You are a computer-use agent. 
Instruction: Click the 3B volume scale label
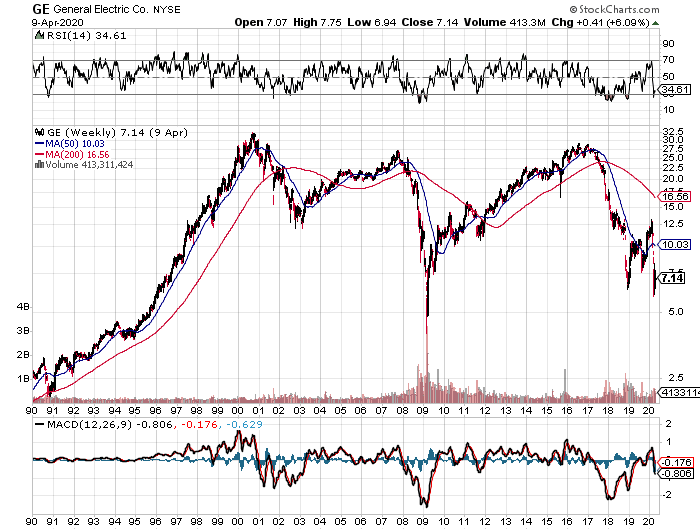[x=23, y=331]
